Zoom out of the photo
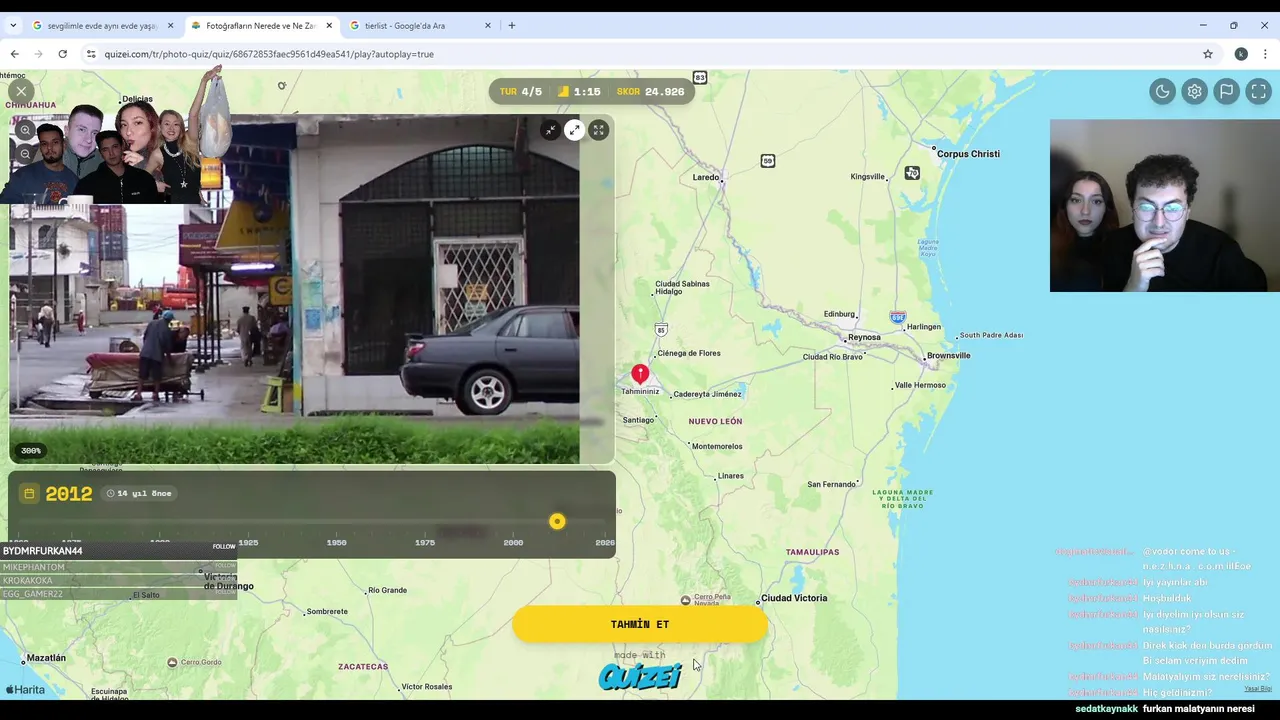 point(25,154)
